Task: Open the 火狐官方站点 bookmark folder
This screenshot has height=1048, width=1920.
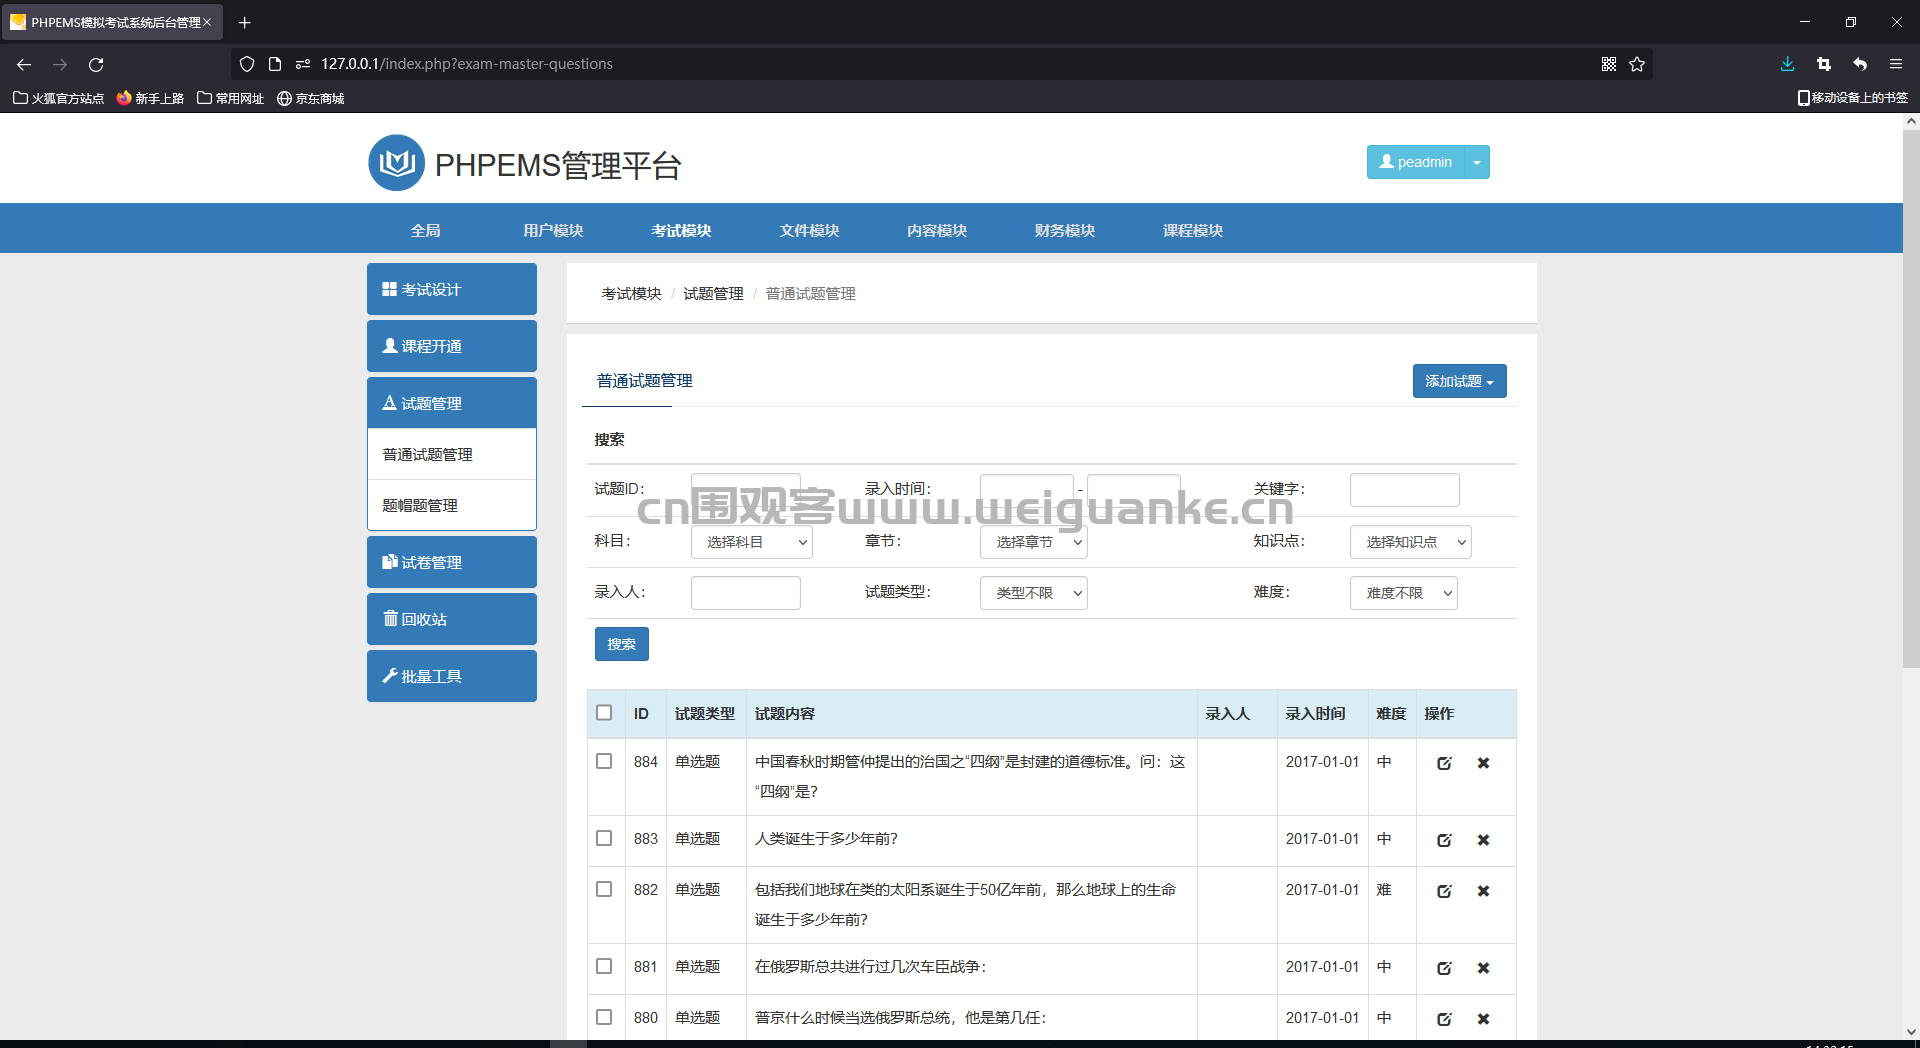Action: tap(58, 98)
